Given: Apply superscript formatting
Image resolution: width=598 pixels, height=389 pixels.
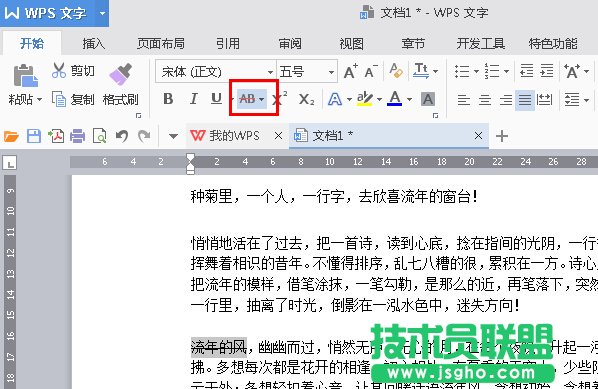Looking at the screenshot, I should click(281, 99).
